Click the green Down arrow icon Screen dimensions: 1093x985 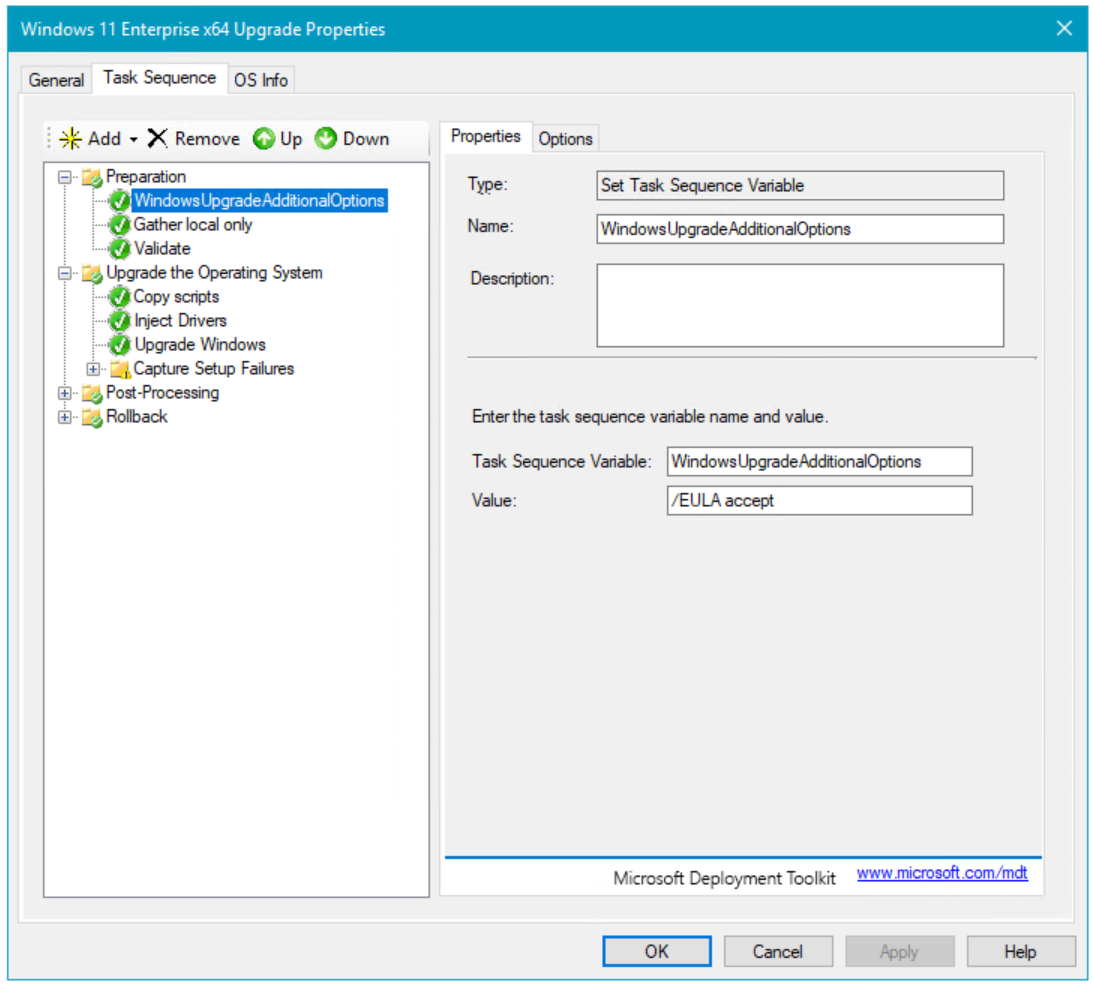pos(326,139)
